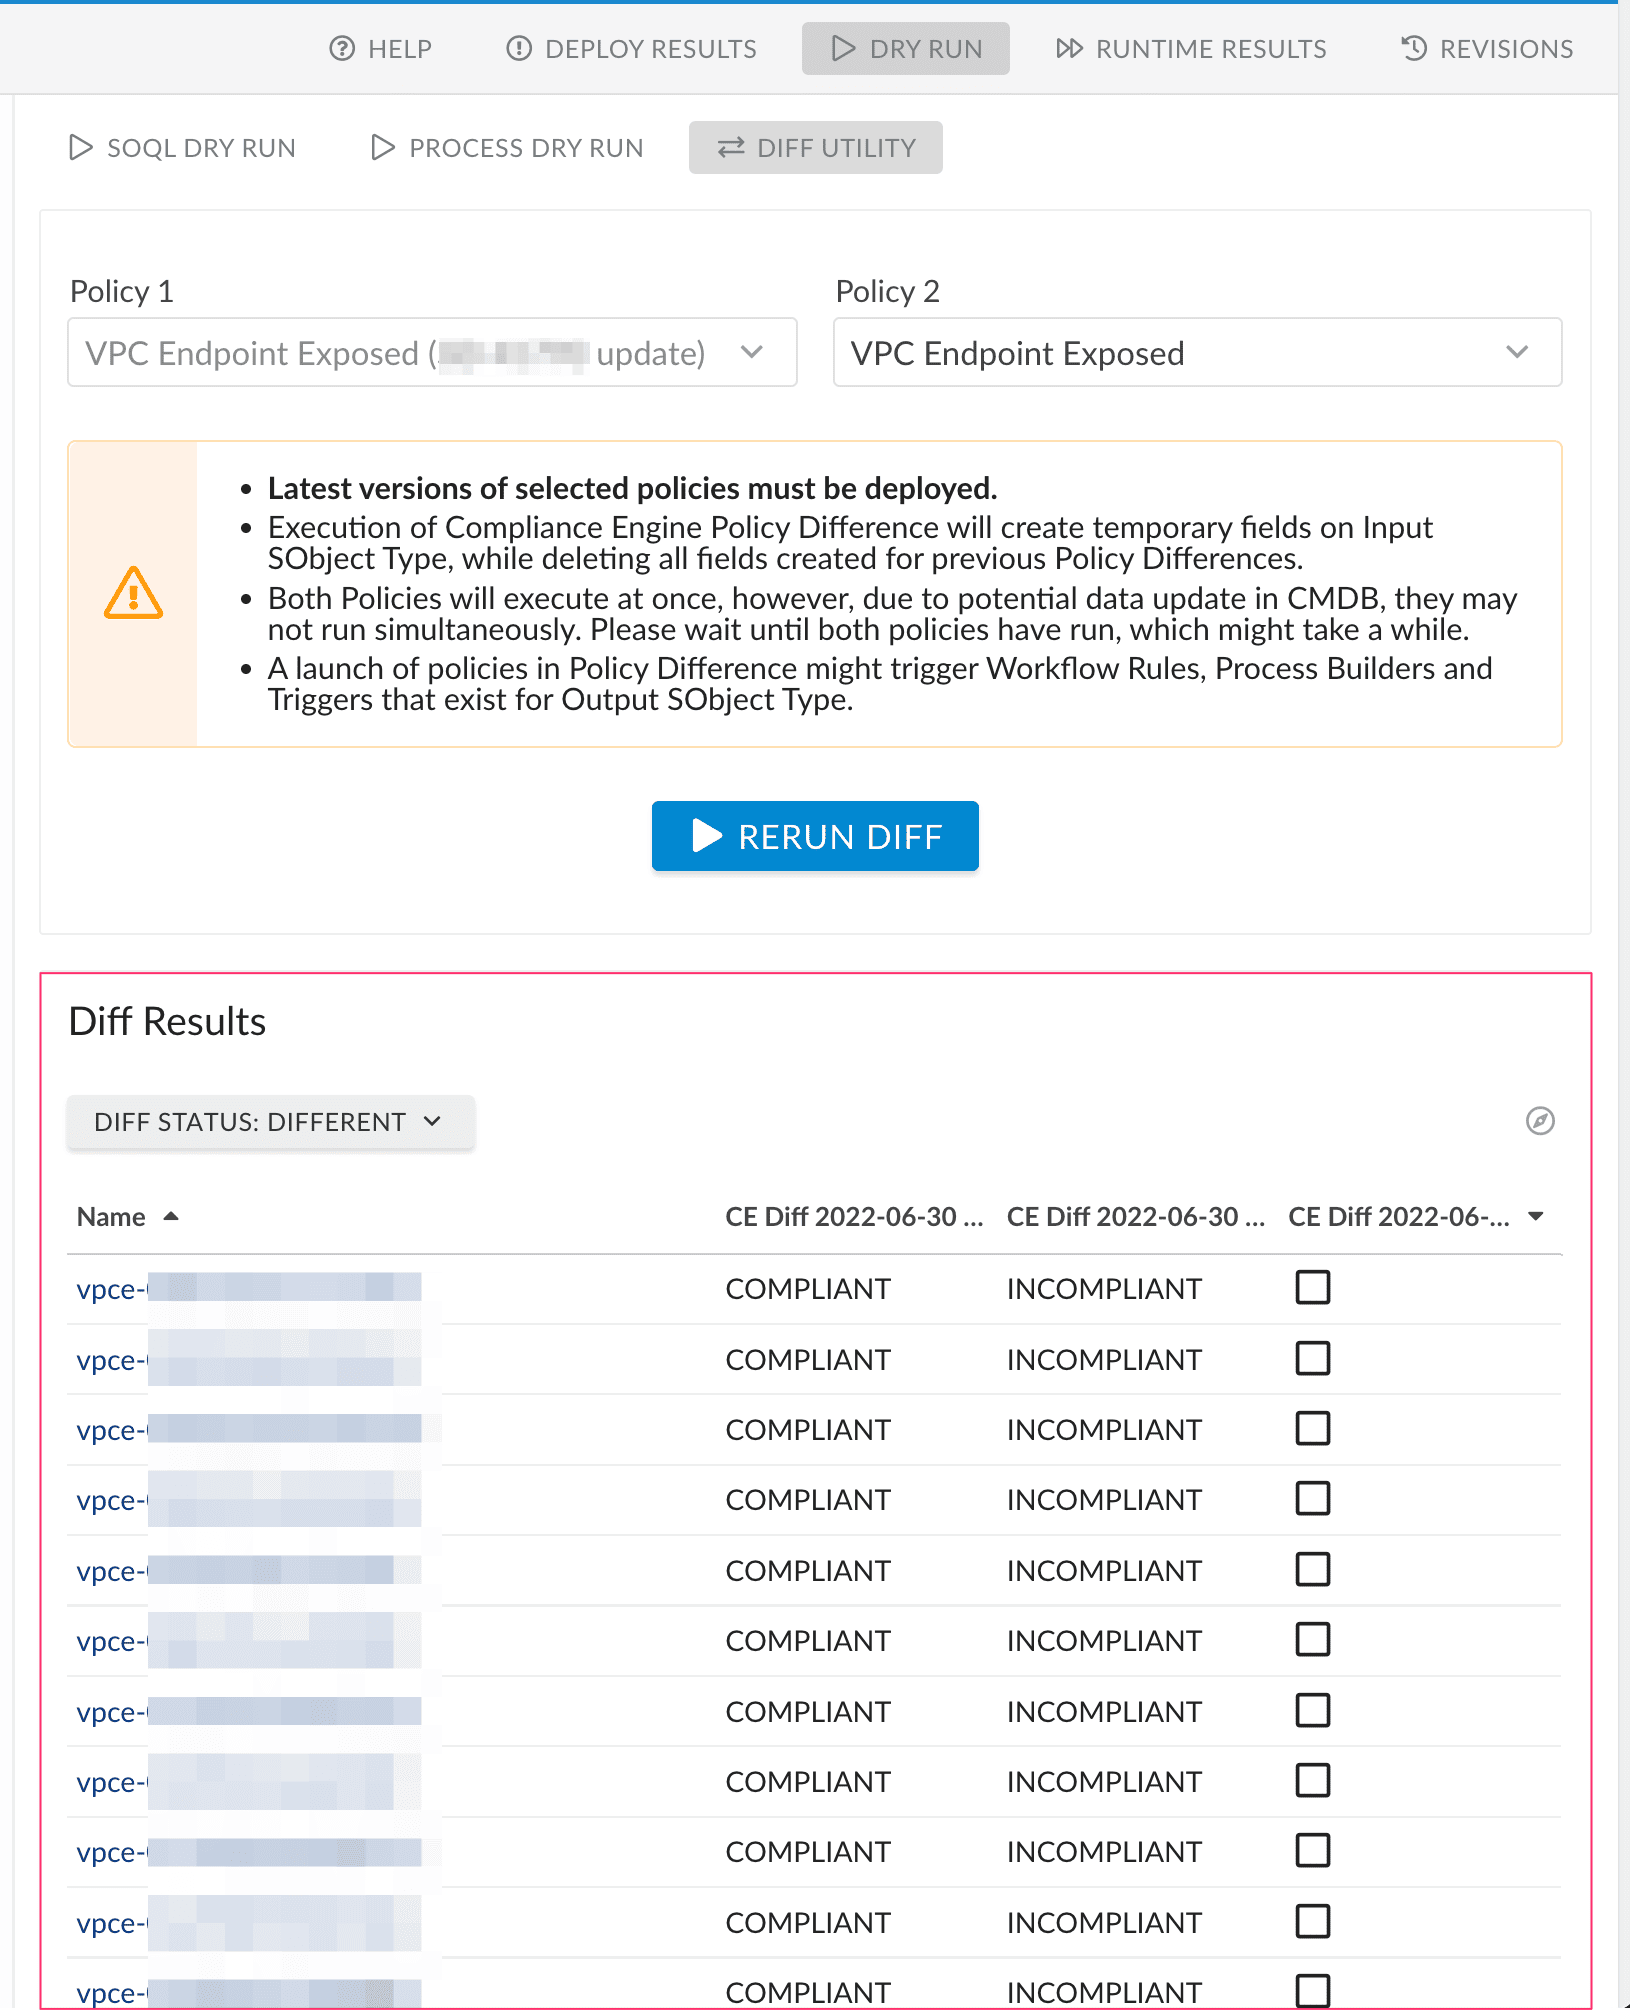Sort rows using the Name column arrow

point(171,1216)
